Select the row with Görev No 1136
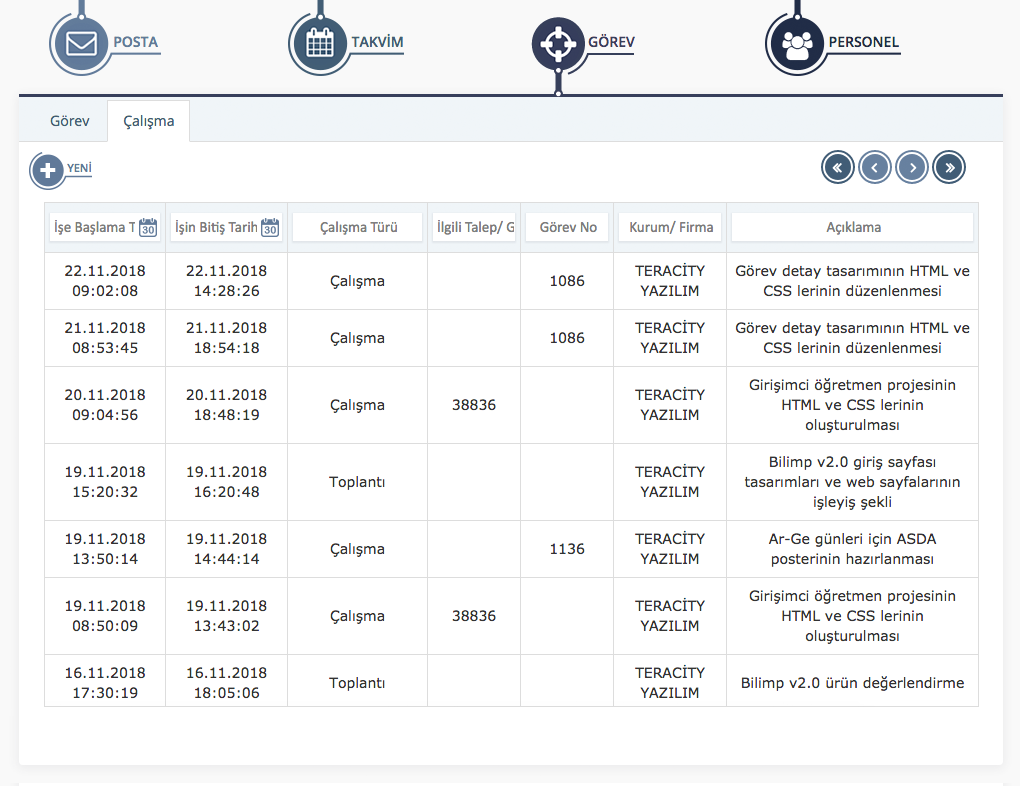The image size is (1020, 786). (x=567, y=549)
